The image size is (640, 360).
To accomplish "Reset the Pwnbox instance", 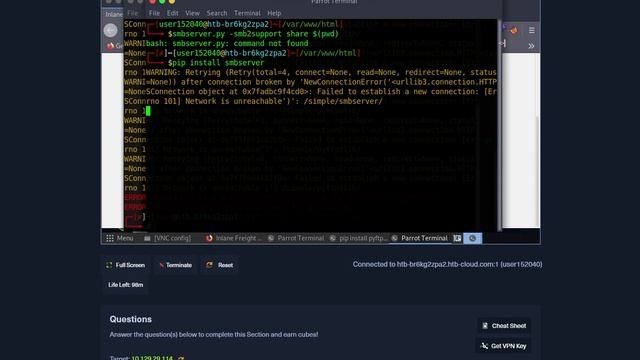I will point(220,265).
